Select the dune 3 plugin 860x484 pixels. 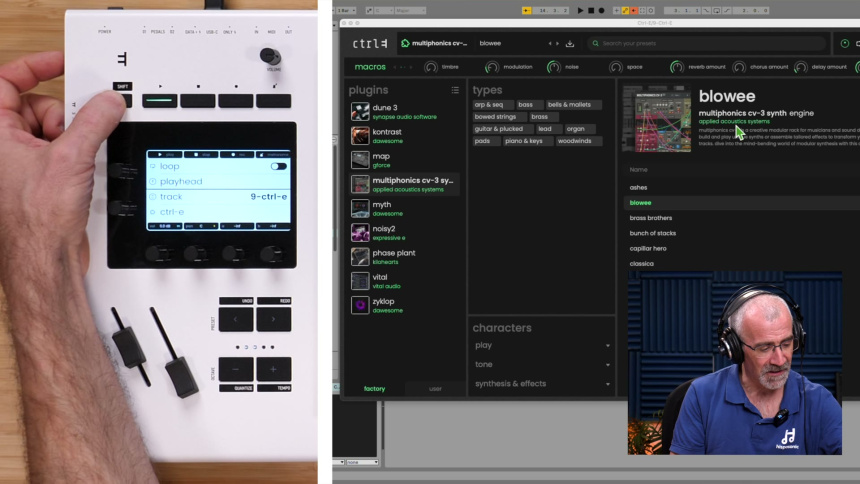click(405, 111)
